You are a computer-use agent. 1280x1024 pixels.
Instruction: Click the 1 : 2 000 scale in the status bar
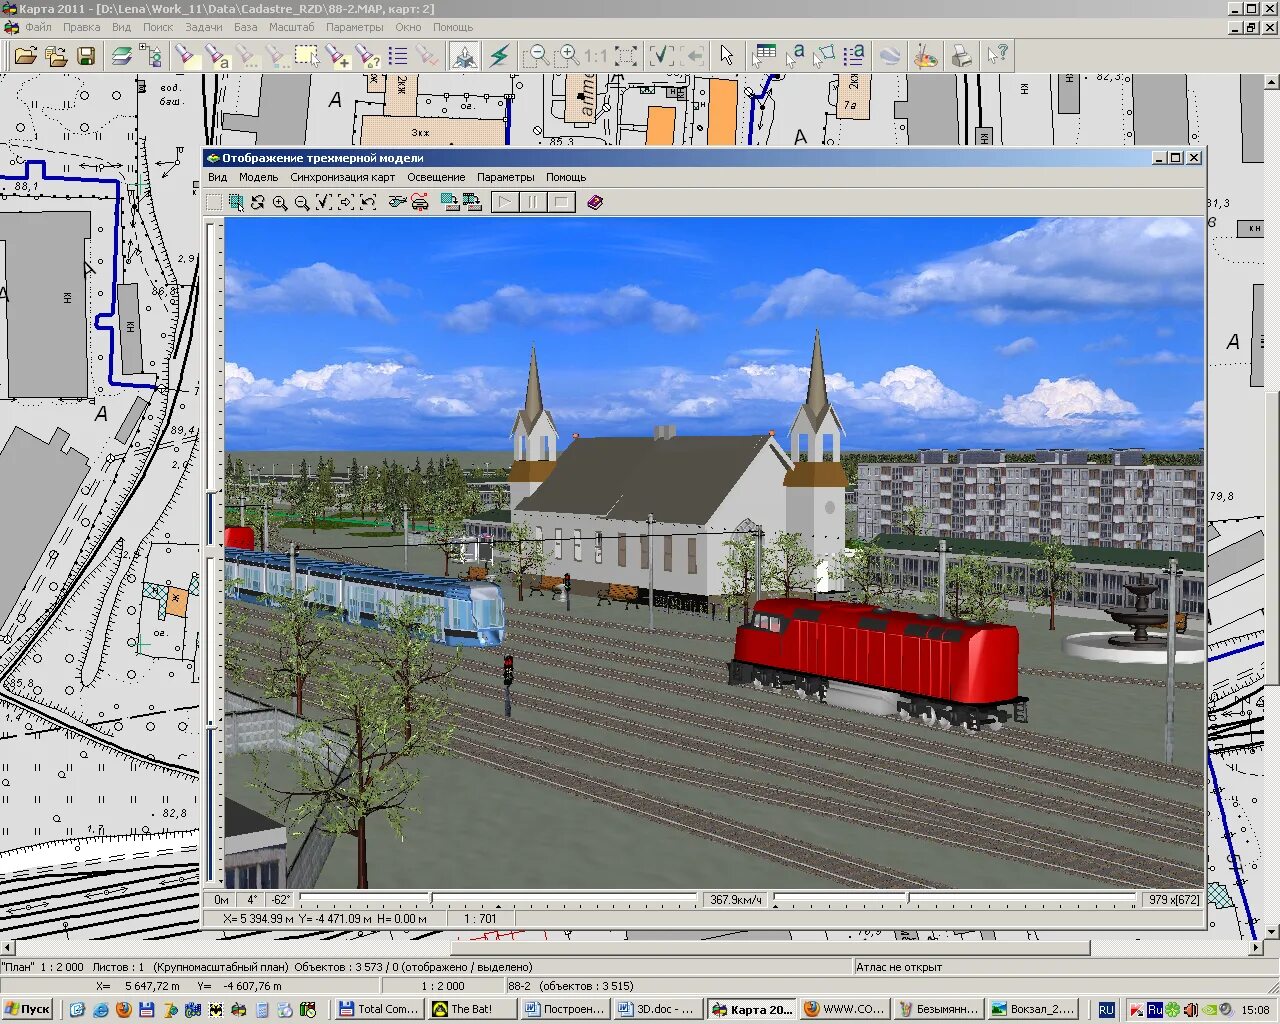pyautogui.click(x=443, y=986)
